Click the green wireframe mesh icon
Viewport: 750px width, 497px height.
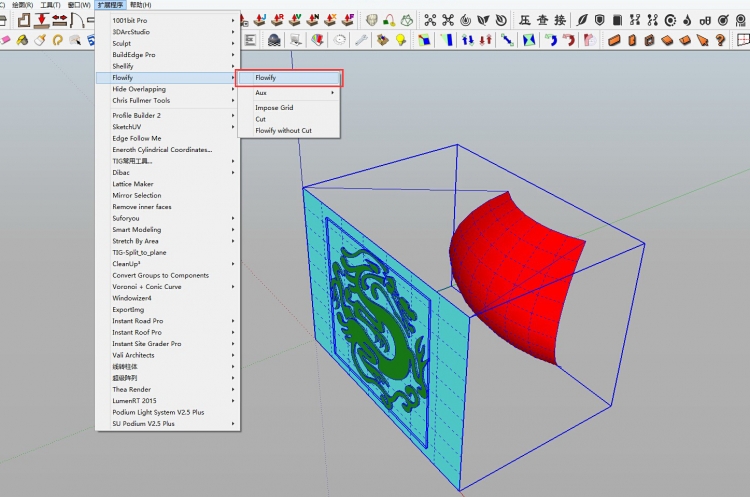pyautogui.click(x=407, y=20)
